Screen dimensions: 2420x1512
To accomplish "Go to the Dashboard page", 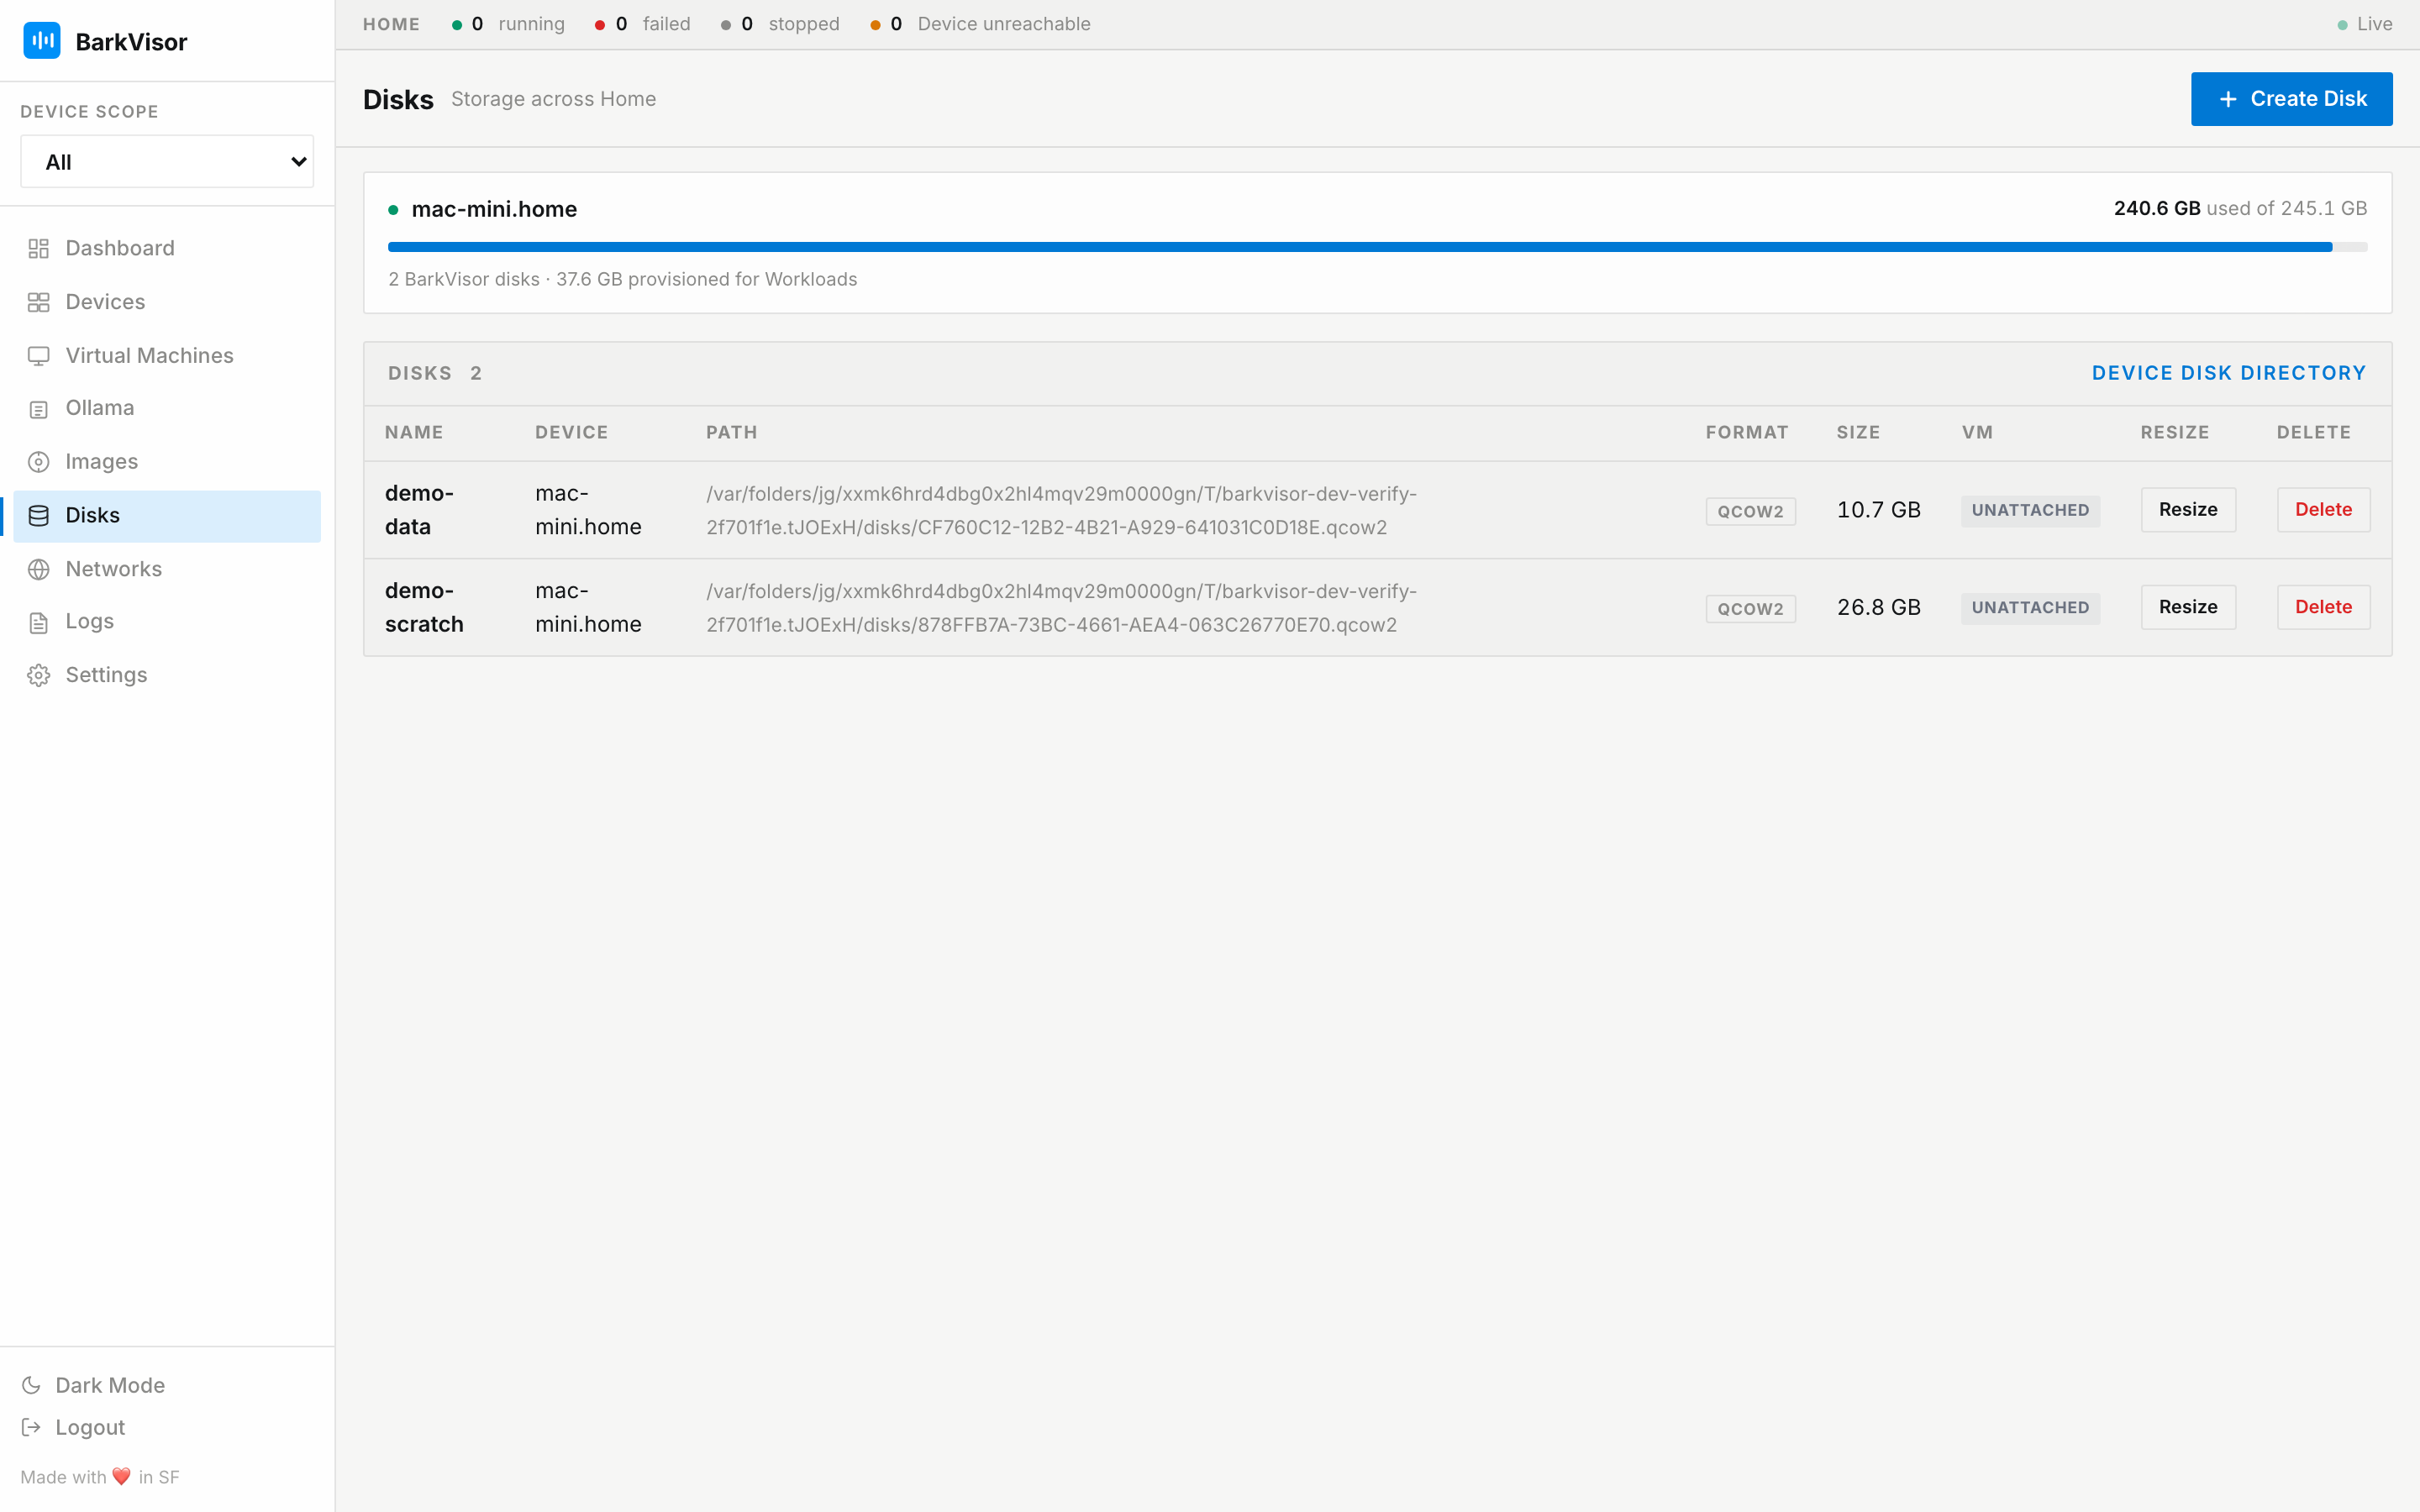I will pyautogui.click(x=167, y=248).
